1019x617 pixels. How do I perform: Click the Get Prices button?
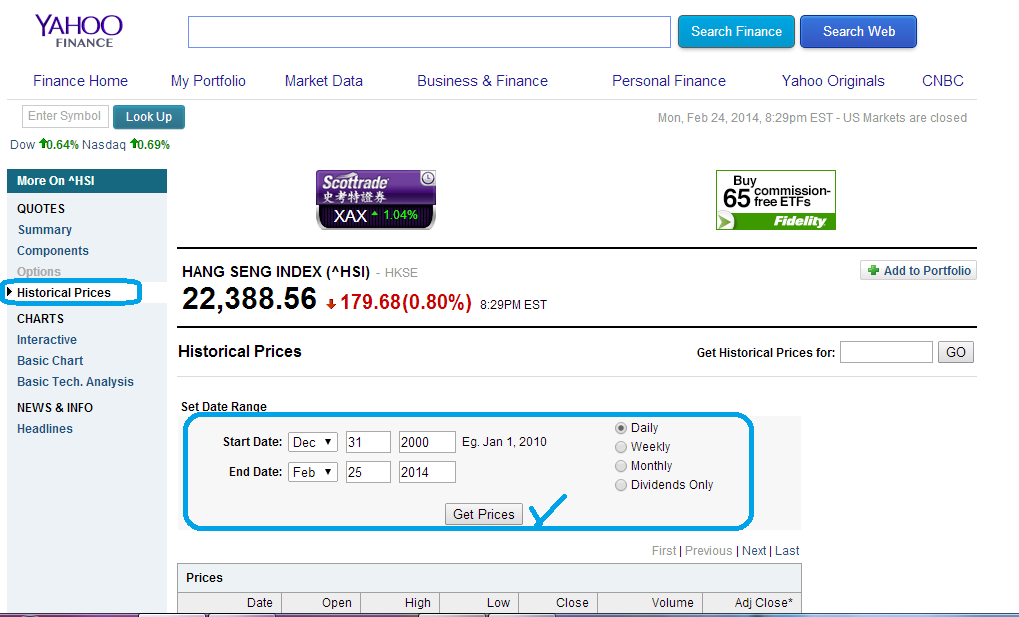[x=484, y=514]
